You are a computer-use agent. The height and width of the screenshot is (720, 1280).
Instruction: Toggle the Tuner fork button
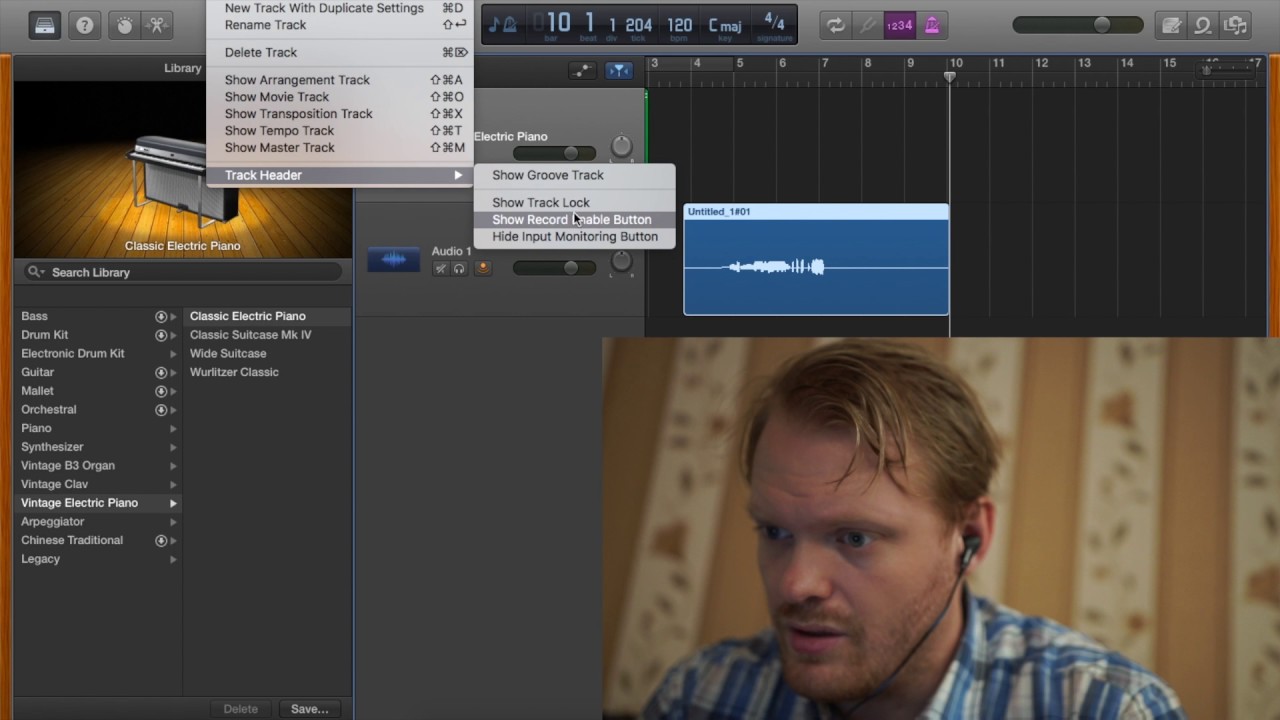(867, 25)
